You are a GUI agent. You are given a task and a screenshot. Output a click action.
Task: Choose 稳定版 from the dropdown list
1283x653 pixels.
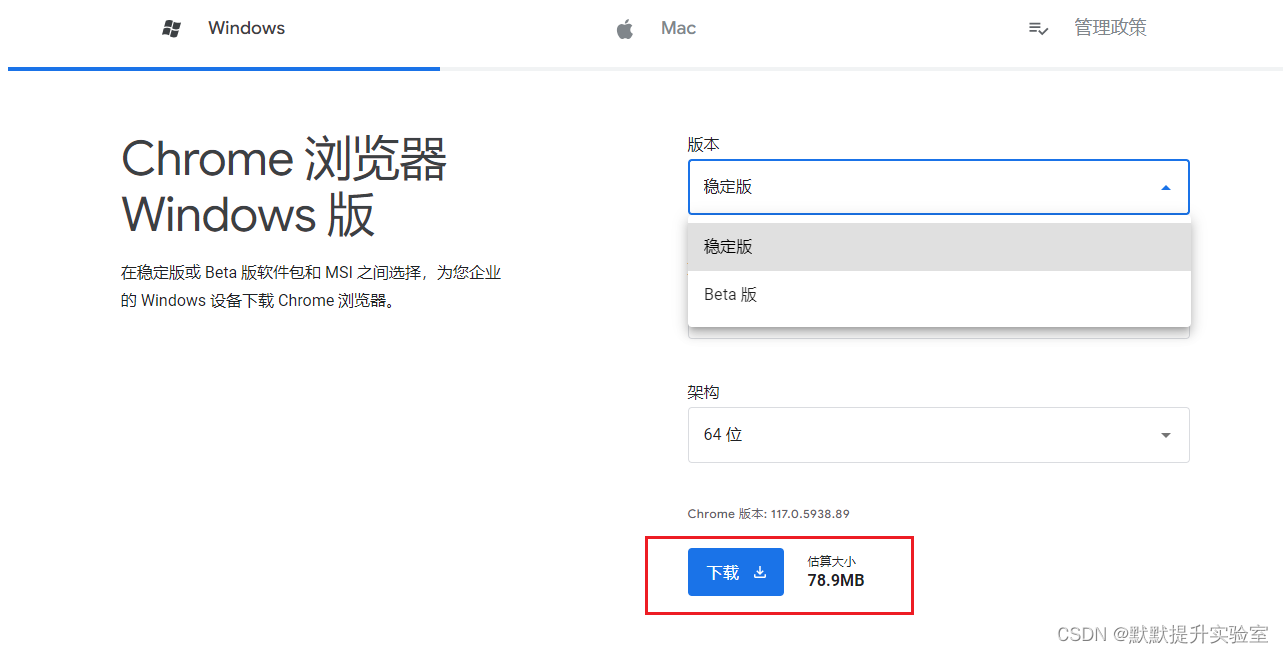pyautogui.click(x=939, y=247)
